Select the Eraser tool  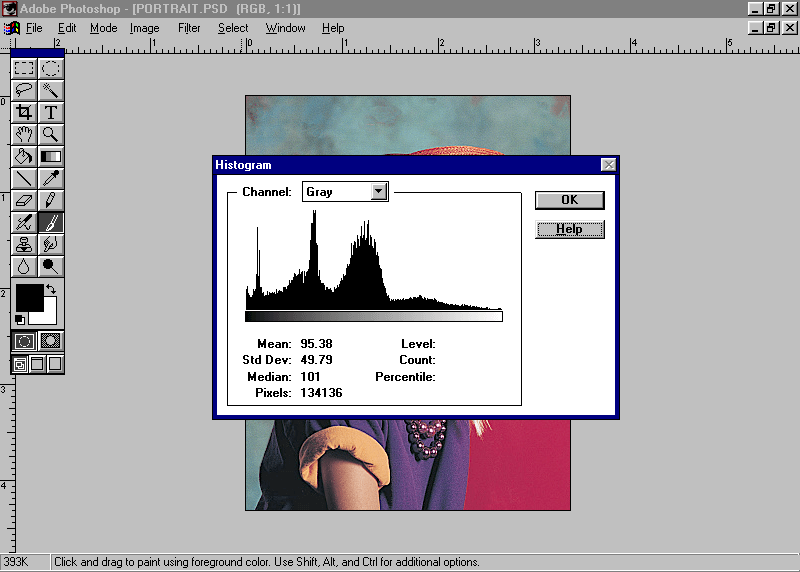(x=24, y=200)
